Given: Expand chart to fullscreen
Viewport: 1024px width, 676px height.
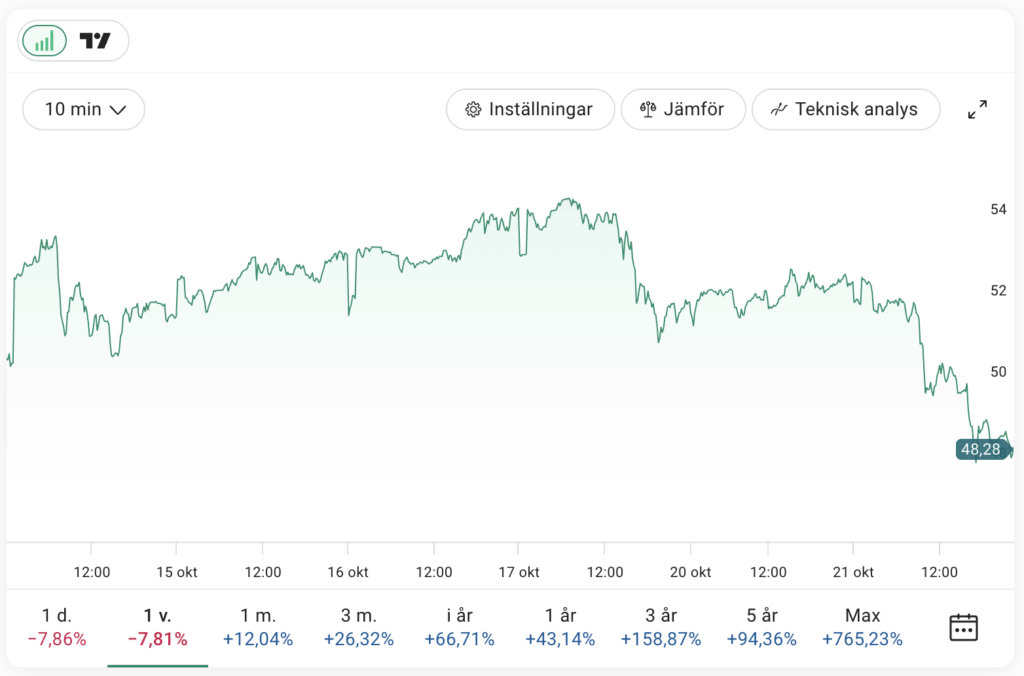Looking at the screenshot, I should (x=977, y=110).
